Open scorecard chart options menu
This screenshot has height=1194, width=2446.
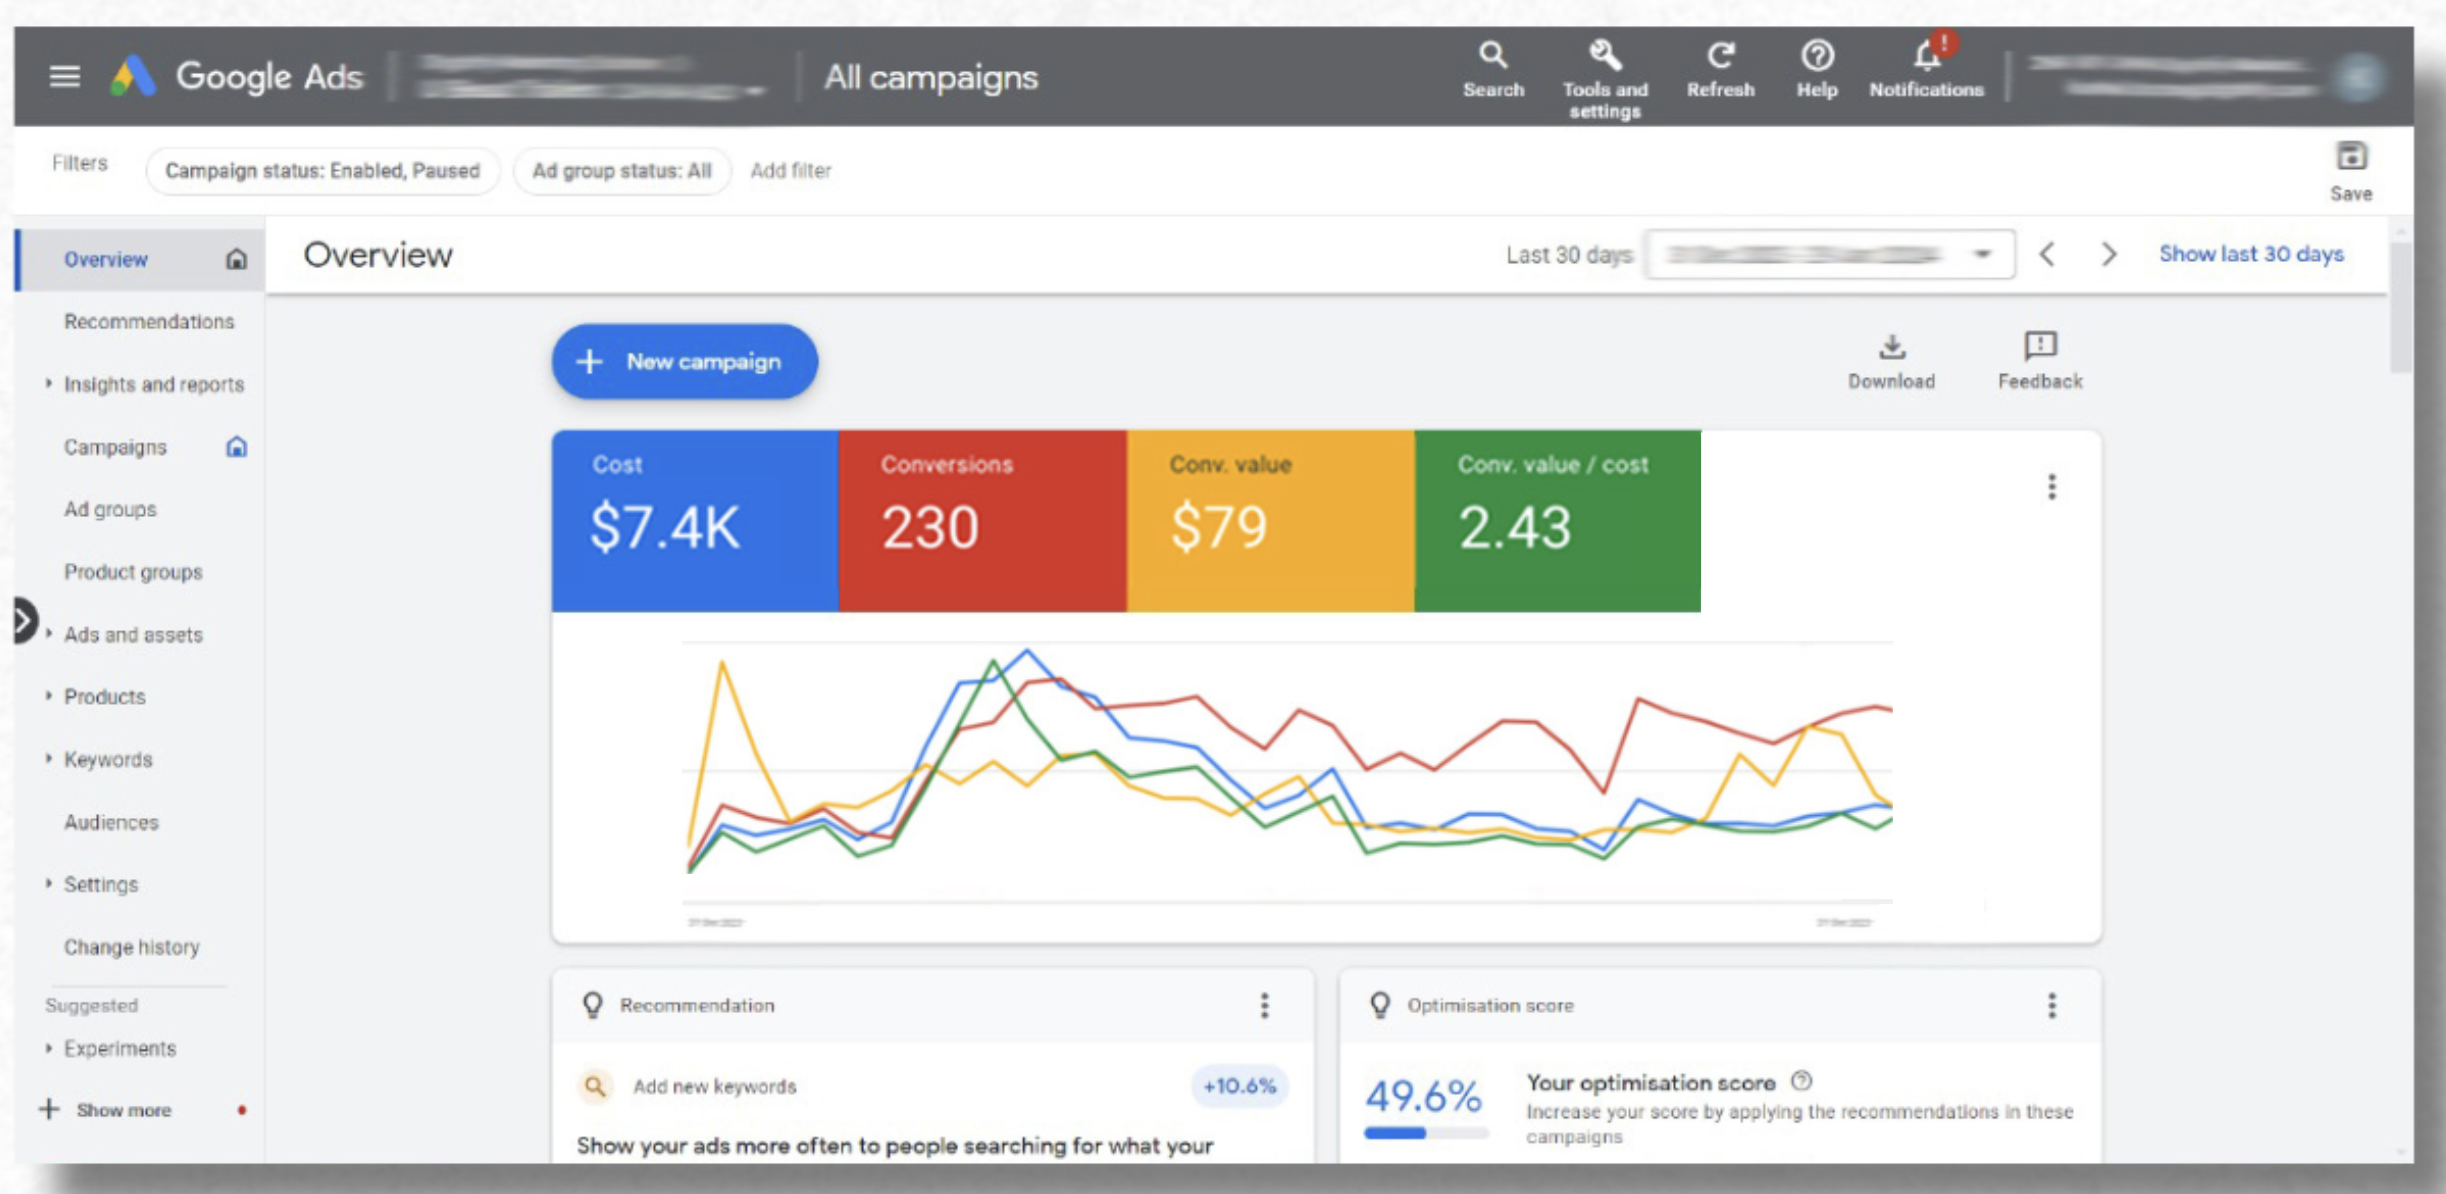click(x=2052, y=487)
